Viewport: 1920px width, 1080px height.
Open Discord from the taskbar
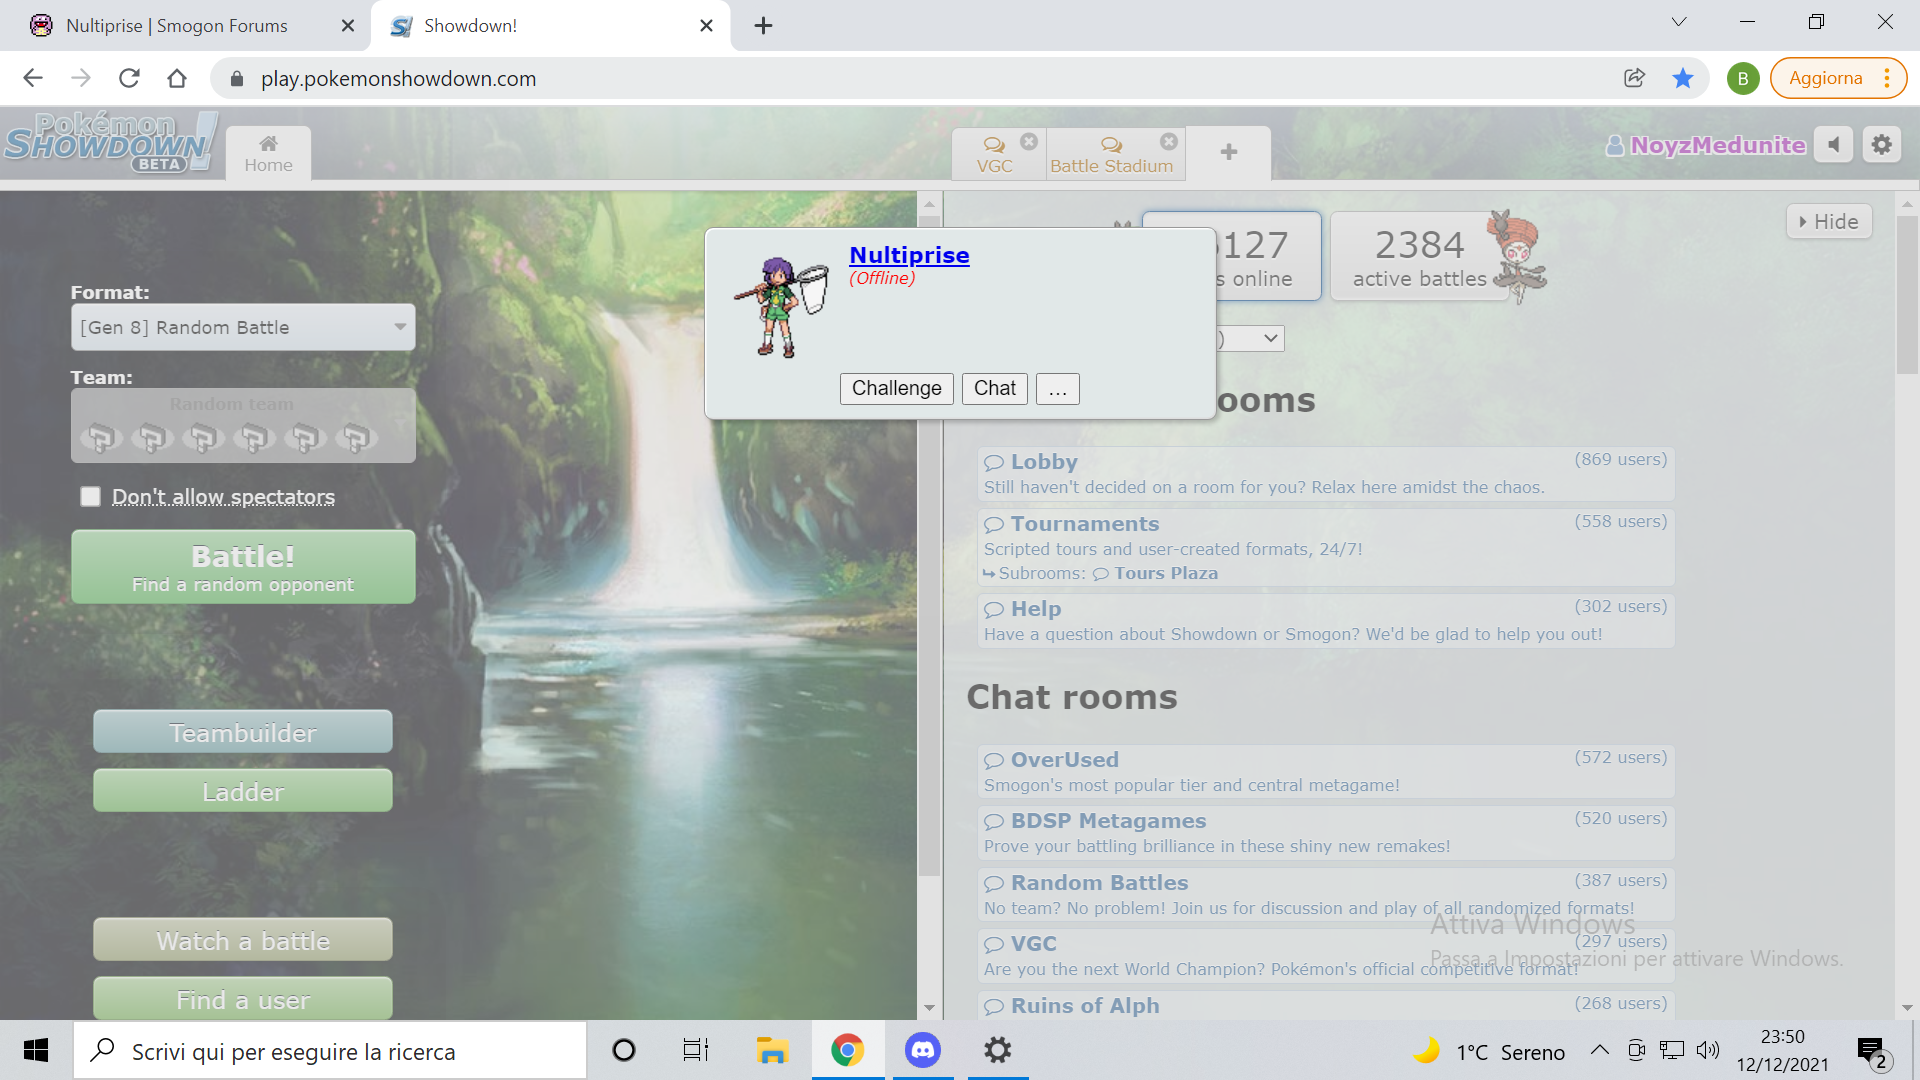point(922,1050)
